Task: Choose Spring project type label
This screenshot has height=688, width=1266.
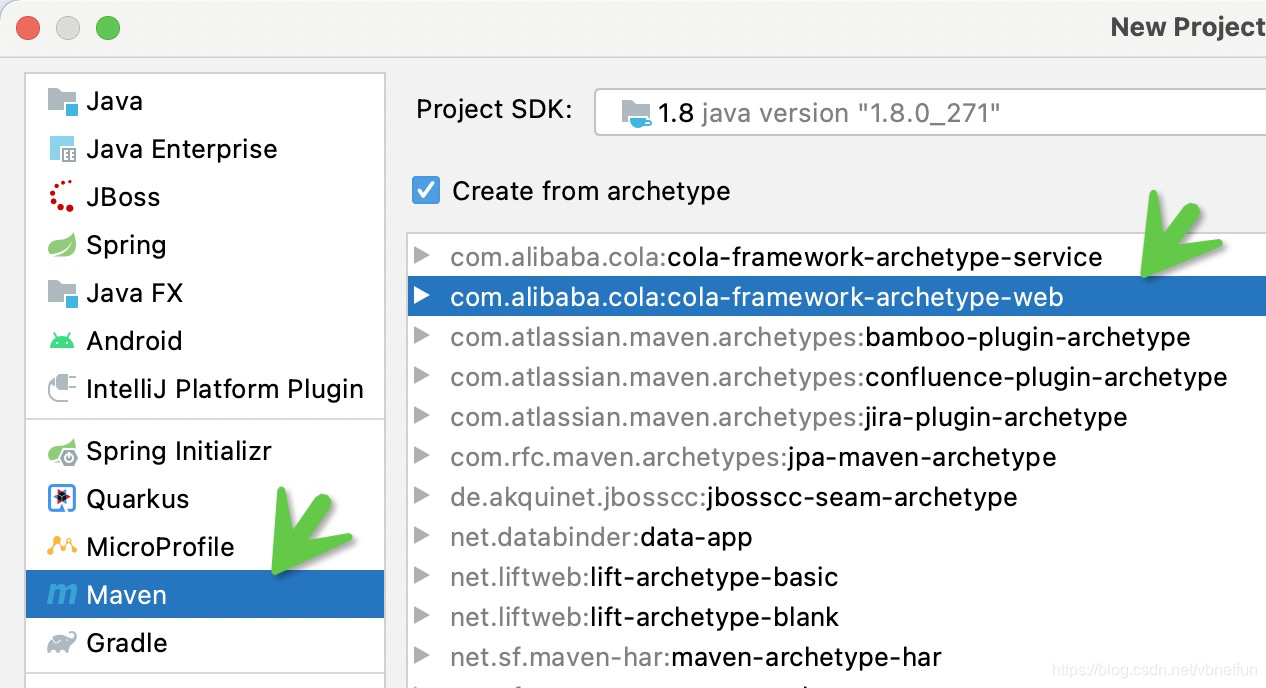Action: pos(127,246)
